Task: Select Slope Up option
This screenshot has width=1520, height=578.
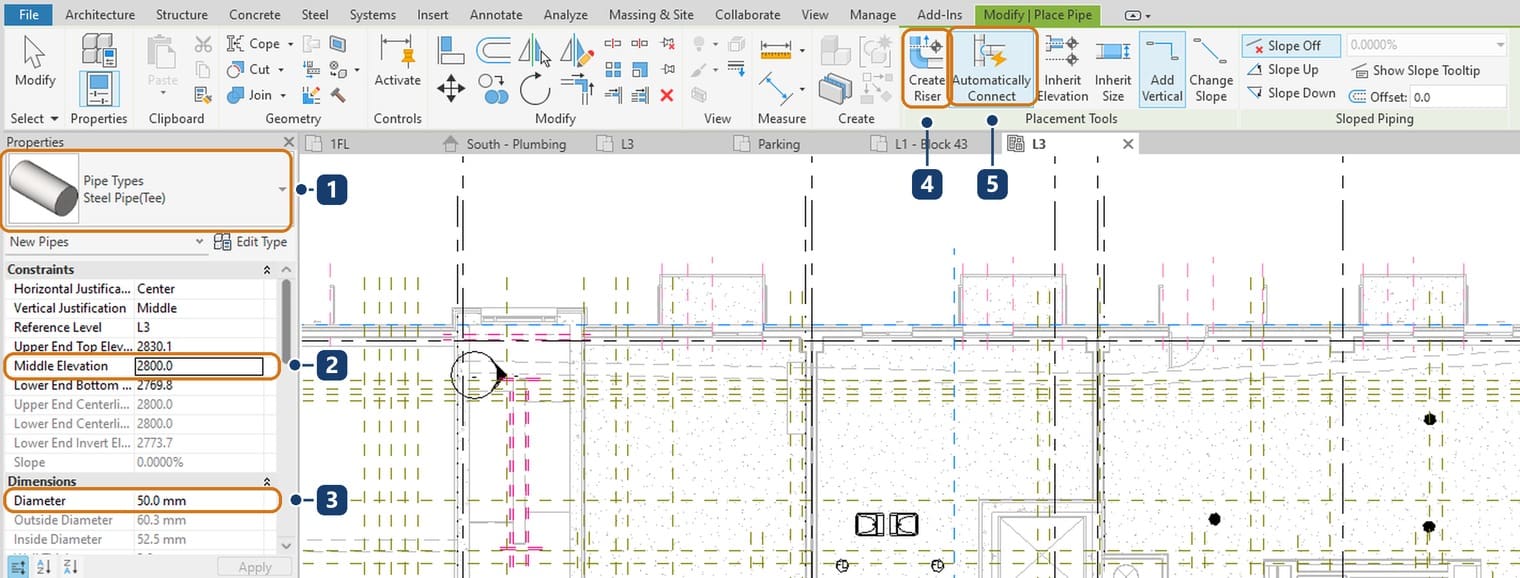Action: (x=1283, y=70)
